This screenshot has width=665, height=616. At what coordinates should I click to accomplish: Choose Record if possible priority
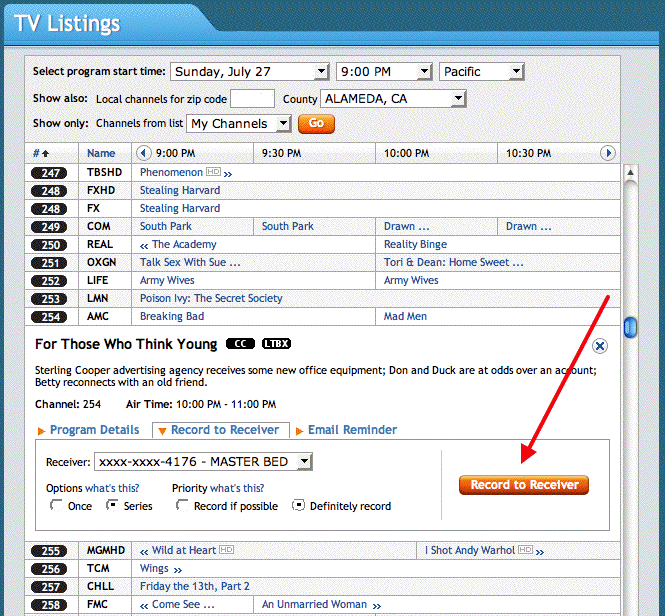(x=182, y=506)
